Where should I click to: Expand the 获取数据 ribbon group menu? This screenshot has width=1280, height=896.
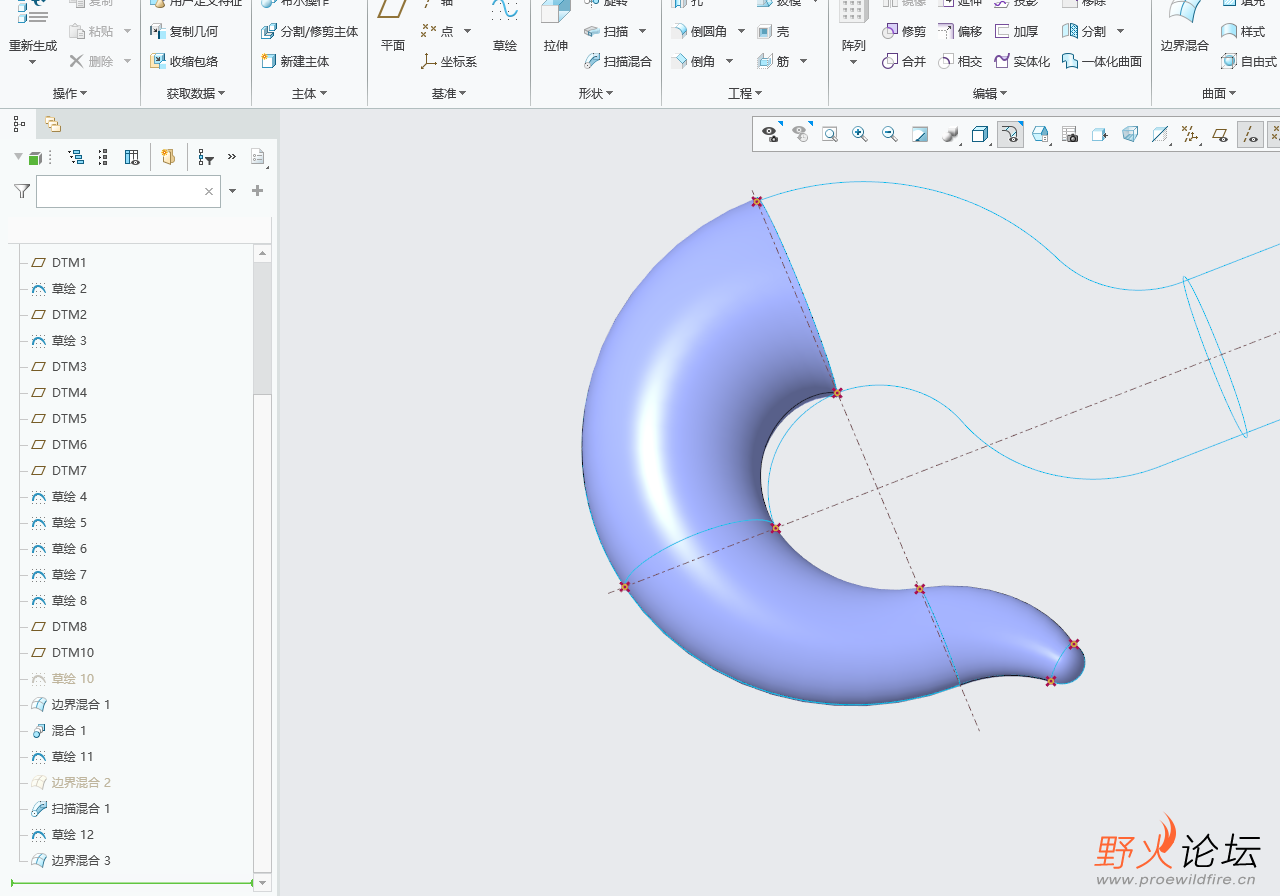click(x=195, y=93)
